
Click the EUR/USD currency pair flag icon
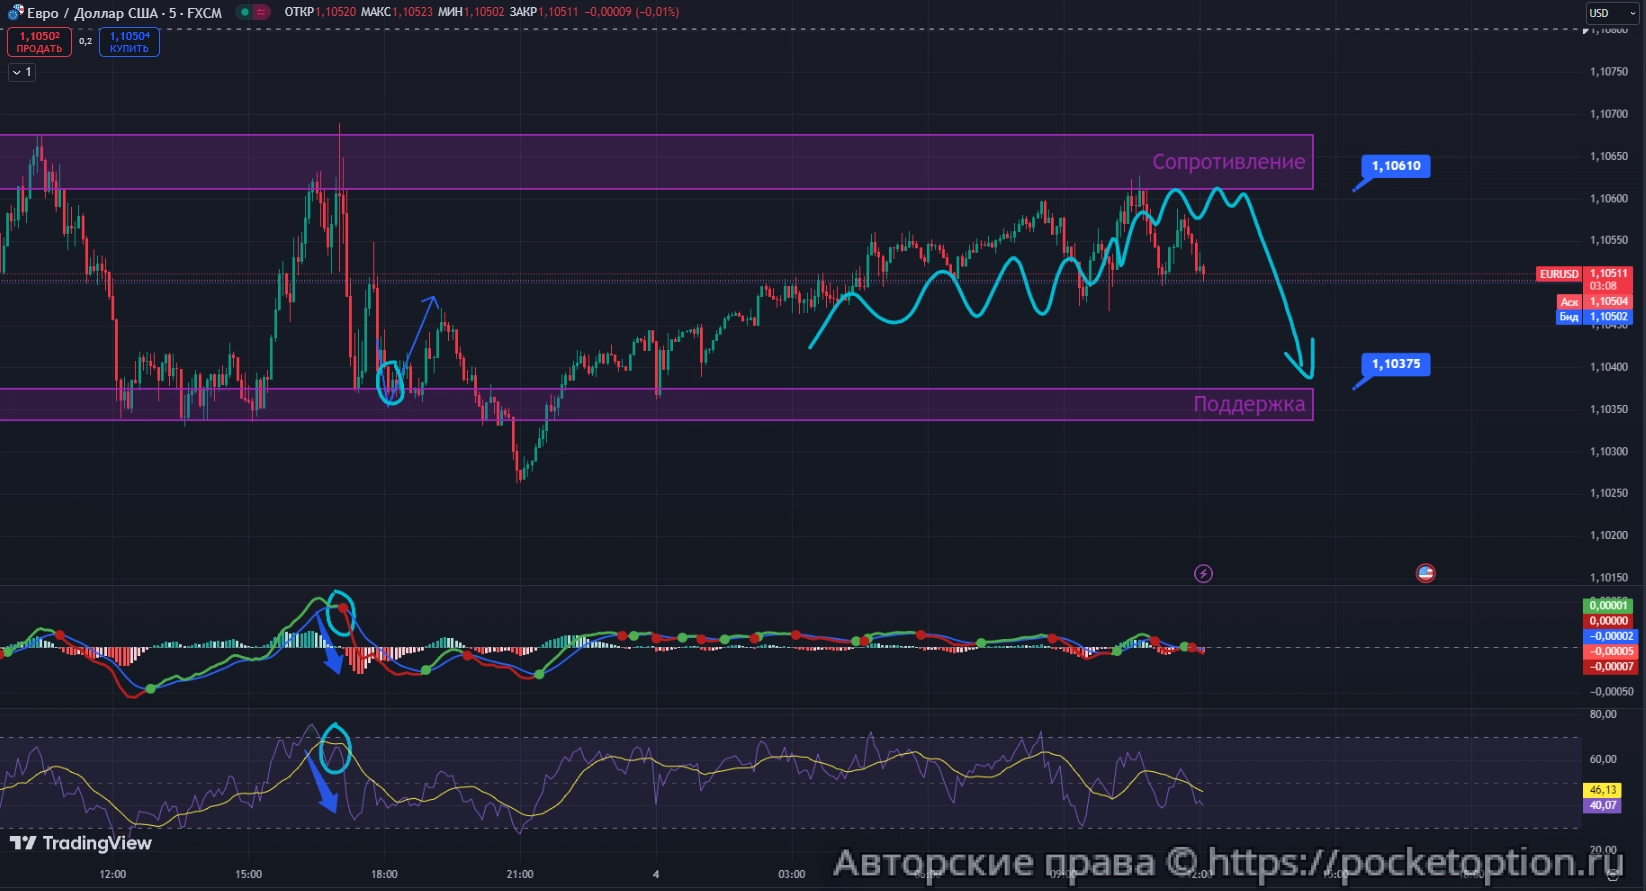[15, 13]
